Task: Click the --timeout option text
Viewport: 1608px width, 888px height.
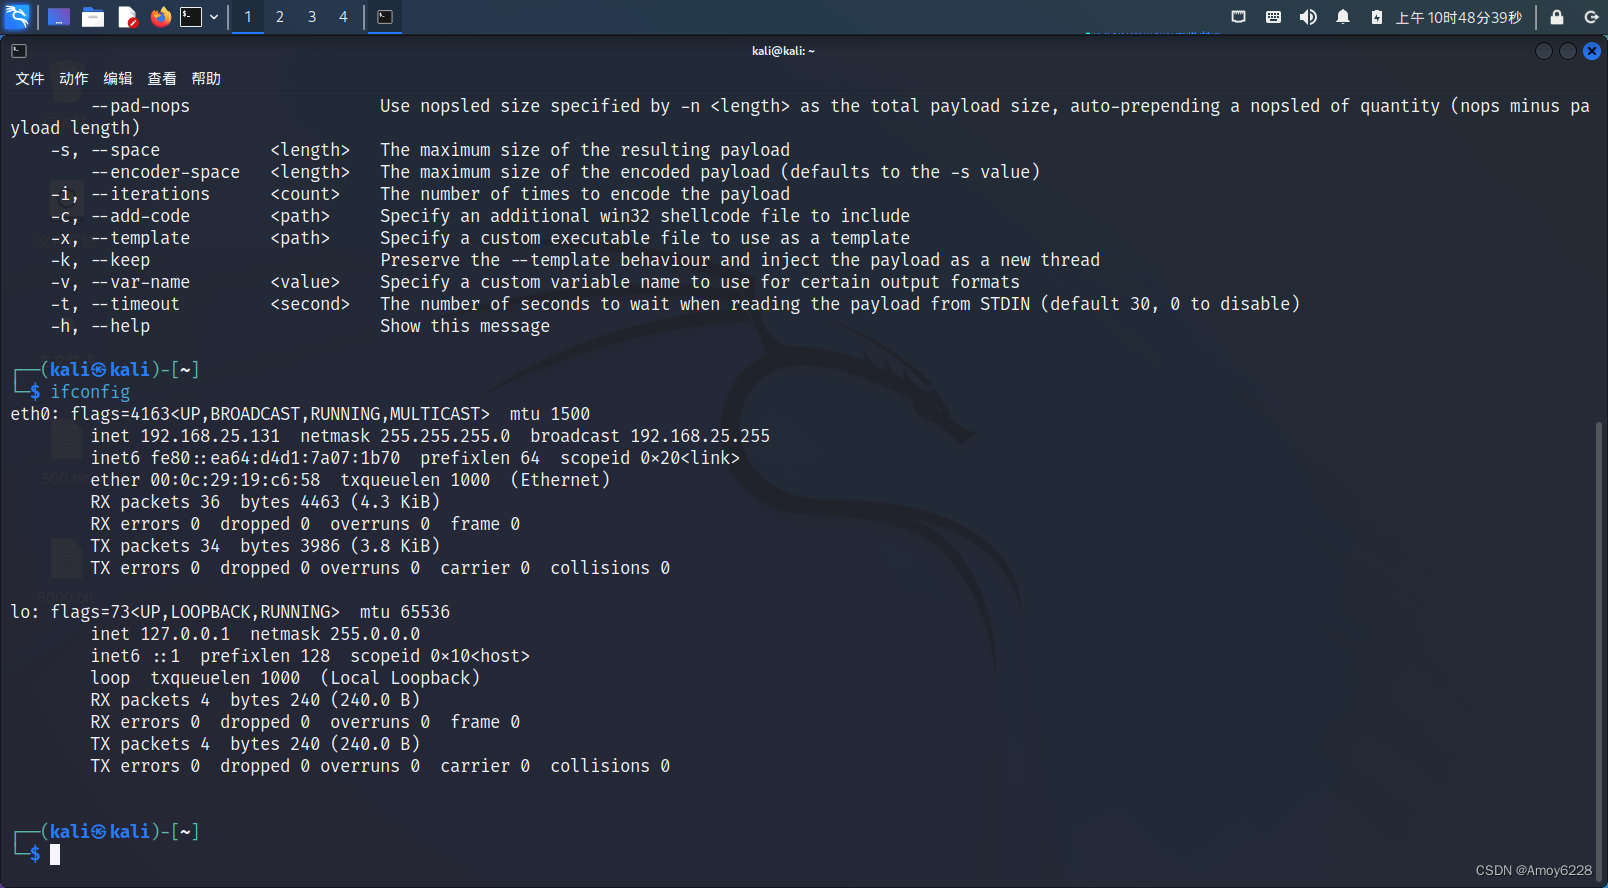Action: 135,304
